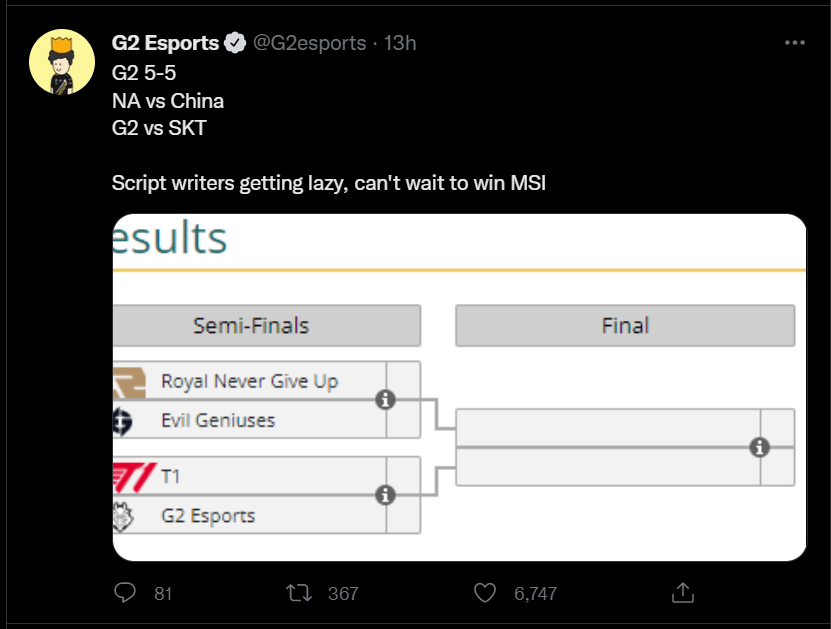Open the 13h timestamp link

tap(400, 43)
